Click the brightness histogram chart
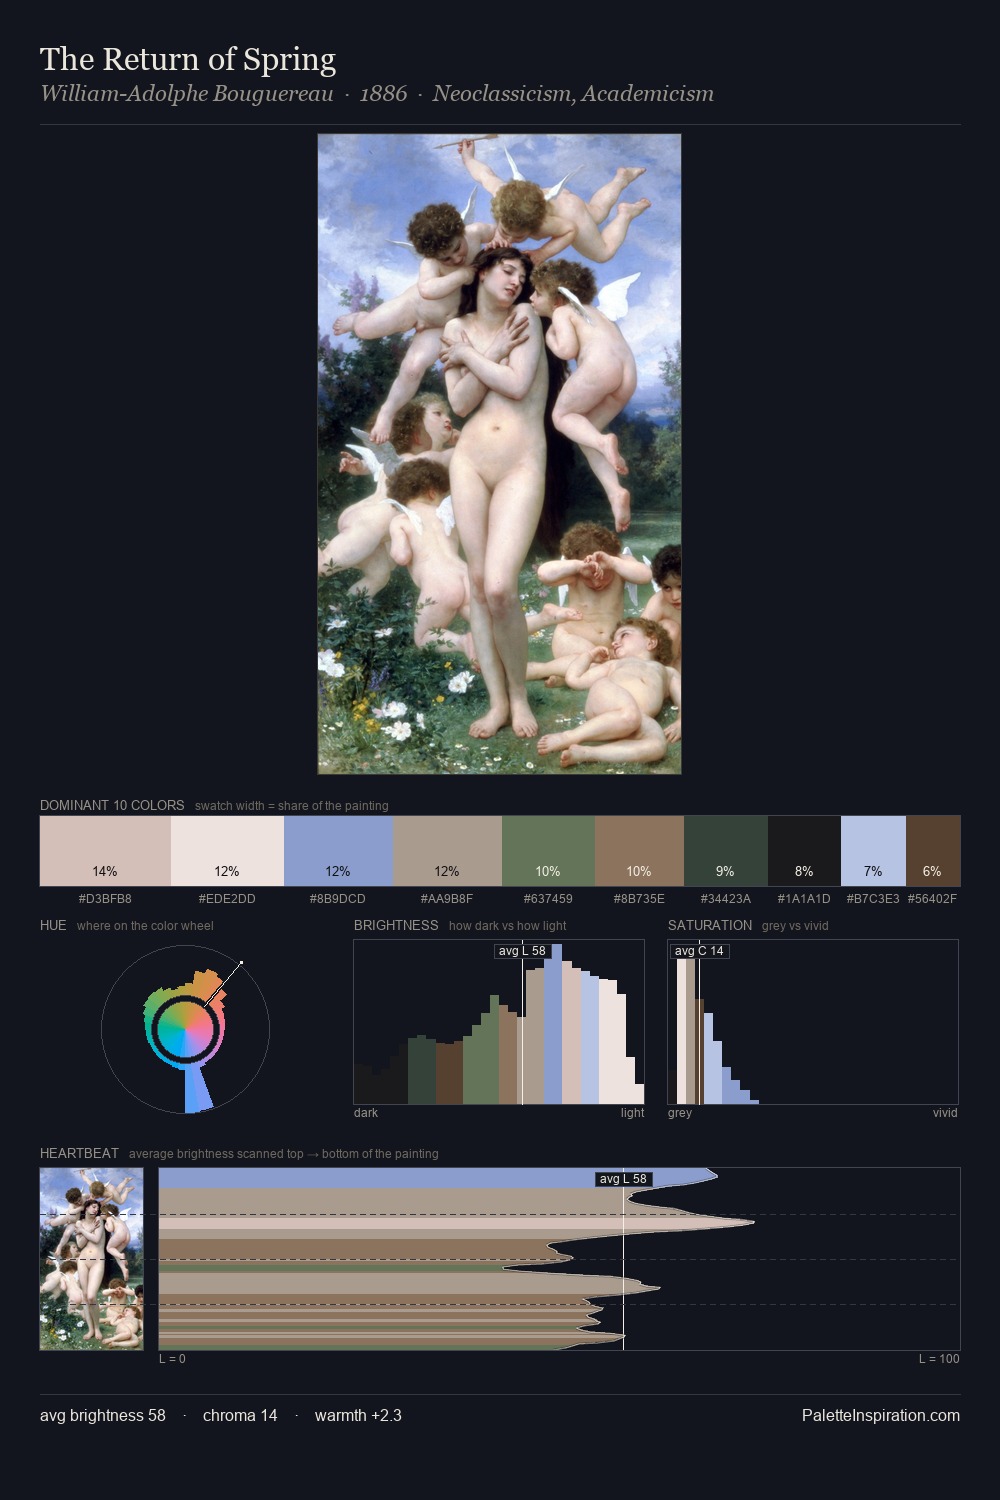This screenshot has width=1000, height=1500. tap(499, 1022)
